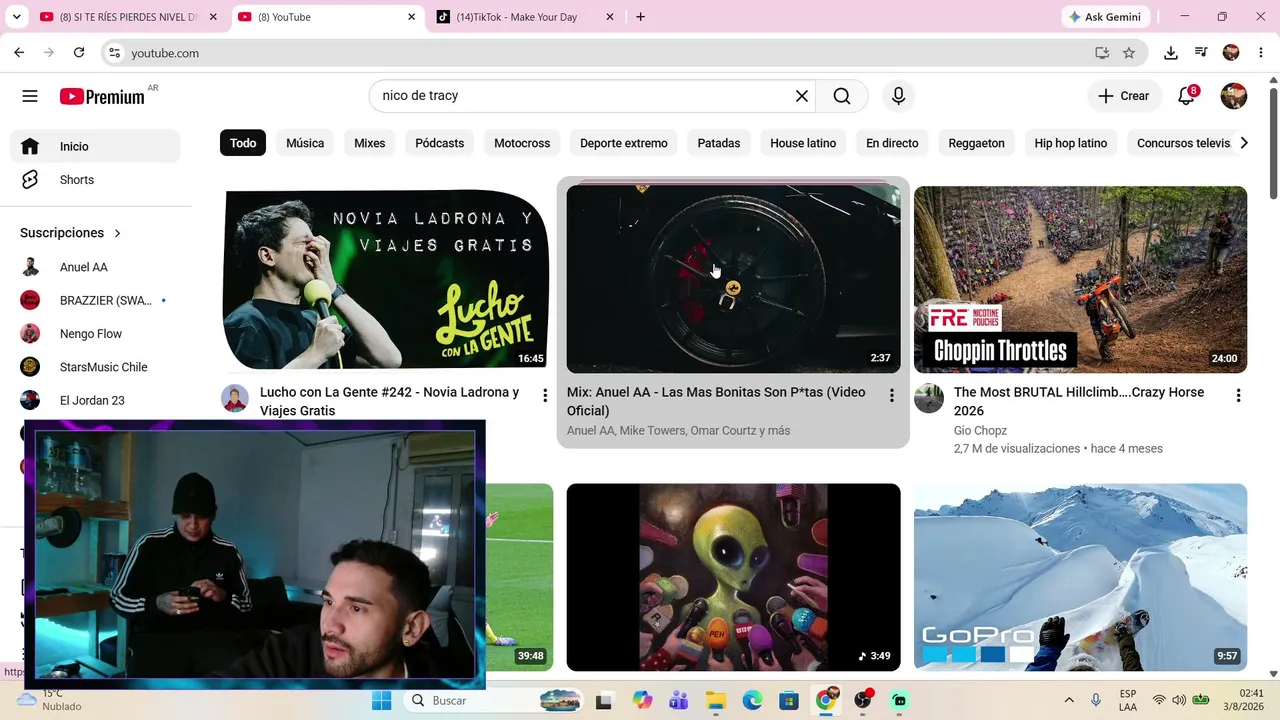
Task: Open the Lucho con La Gente #242 video title
Action: [390, 401]
